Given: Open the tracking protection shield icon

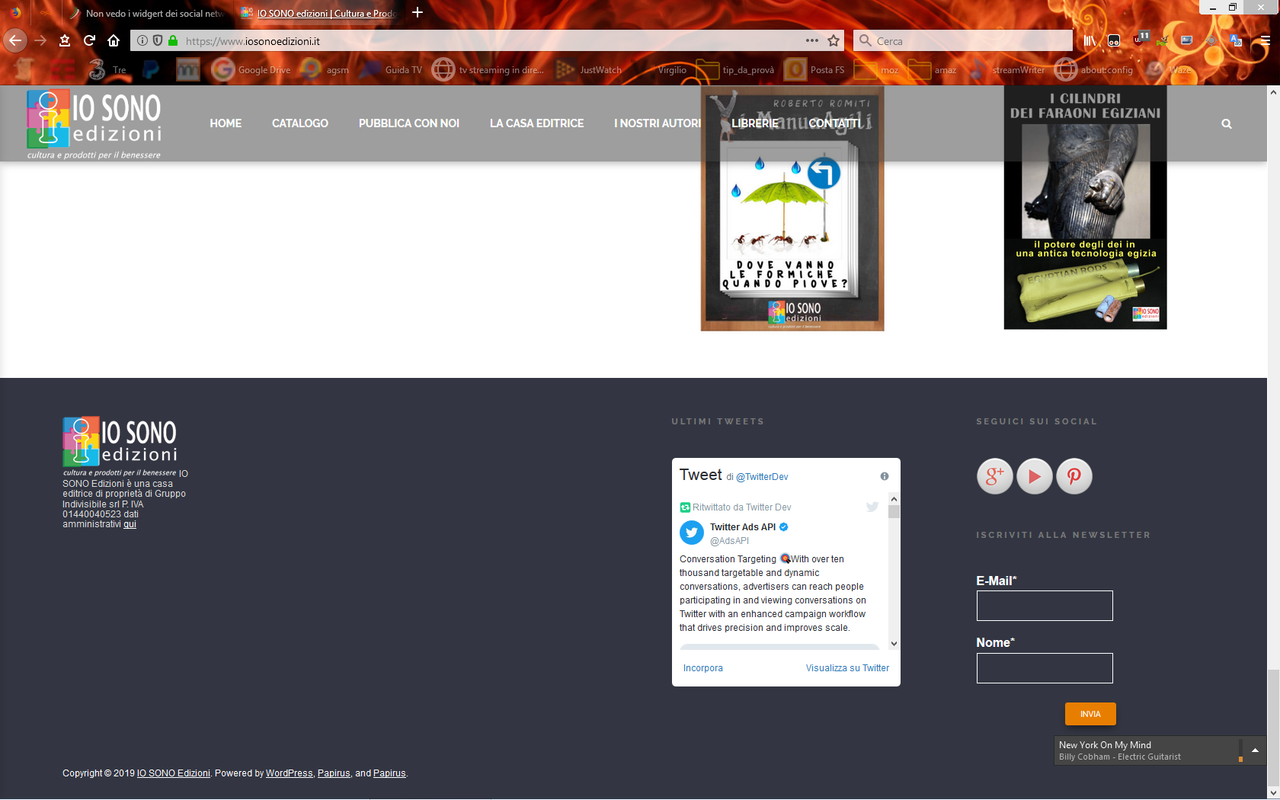Looking at the screenshot, I should pyautogui.click(x=157, y=41).
